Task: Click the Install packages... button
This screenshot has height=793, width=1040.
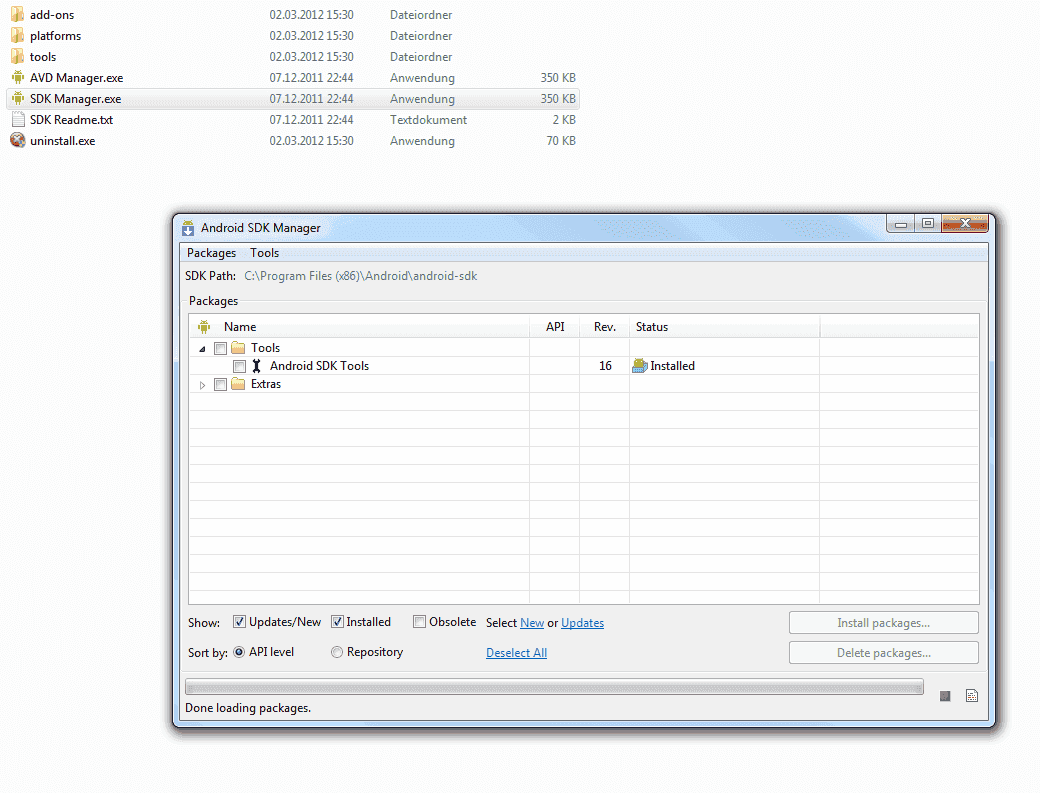Action: click(883, 623)
